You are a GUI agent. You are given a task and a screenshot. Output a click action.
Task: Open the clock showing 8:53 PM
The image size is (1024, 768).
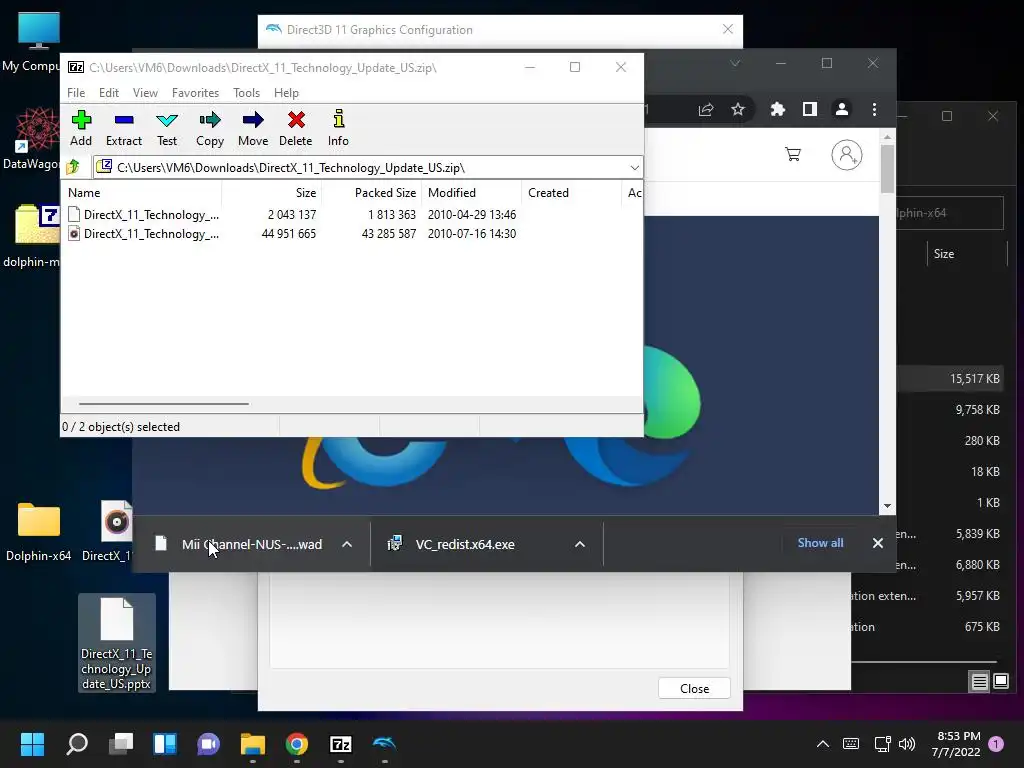[956, 744]
